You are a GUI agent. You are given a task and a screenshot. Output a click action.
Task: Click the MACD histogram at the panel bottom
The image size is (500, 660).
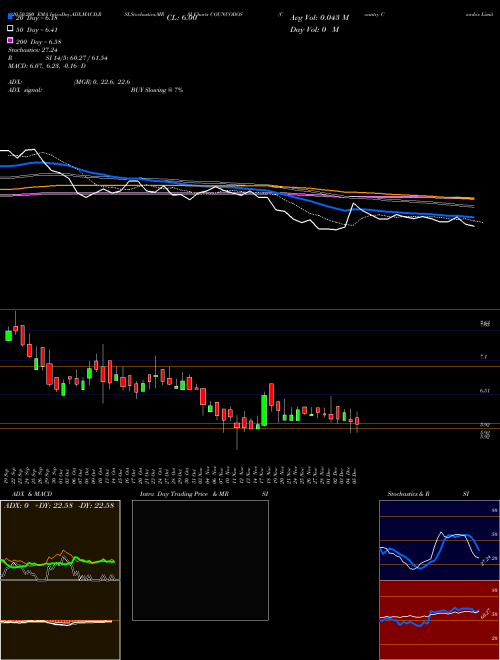[60, 620]
